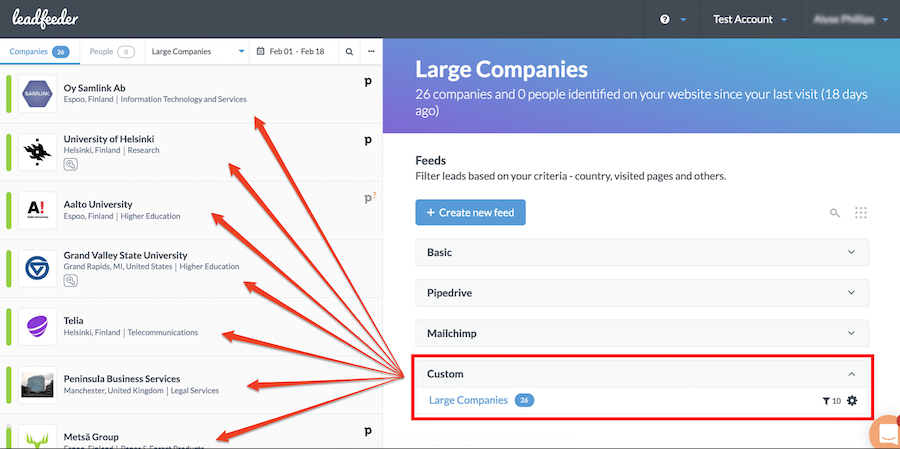Open the Test Account dropdown
The height and width of the screenshot is (449, 900).
(750, 20)
